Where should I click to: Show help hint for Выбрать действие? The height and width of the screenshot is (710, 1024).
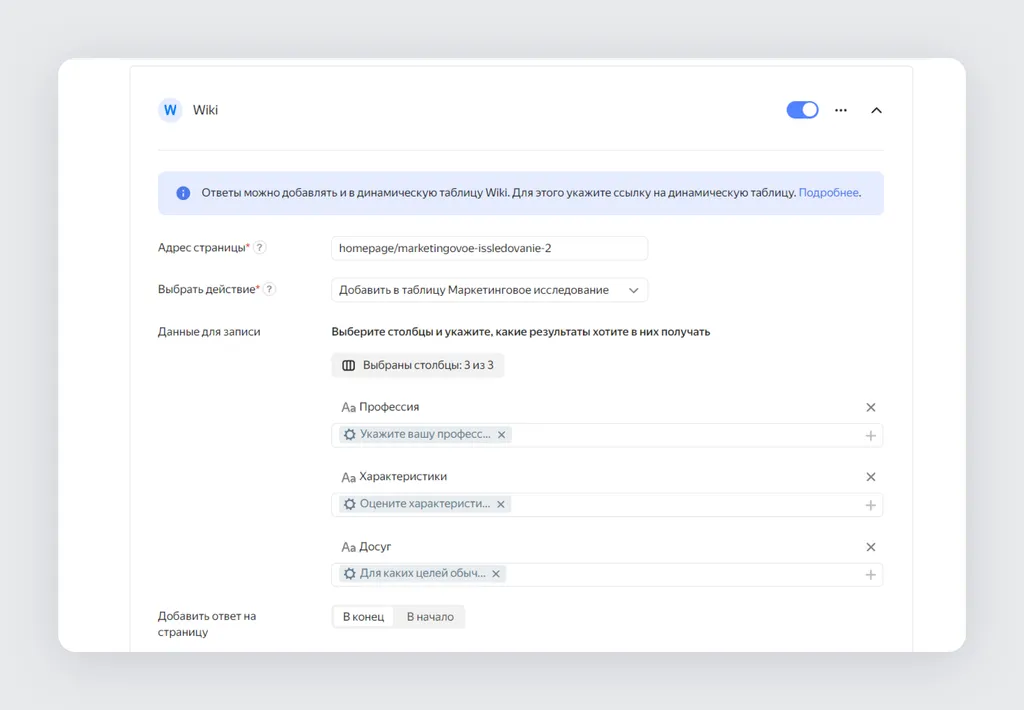click(x=269, y=289)
